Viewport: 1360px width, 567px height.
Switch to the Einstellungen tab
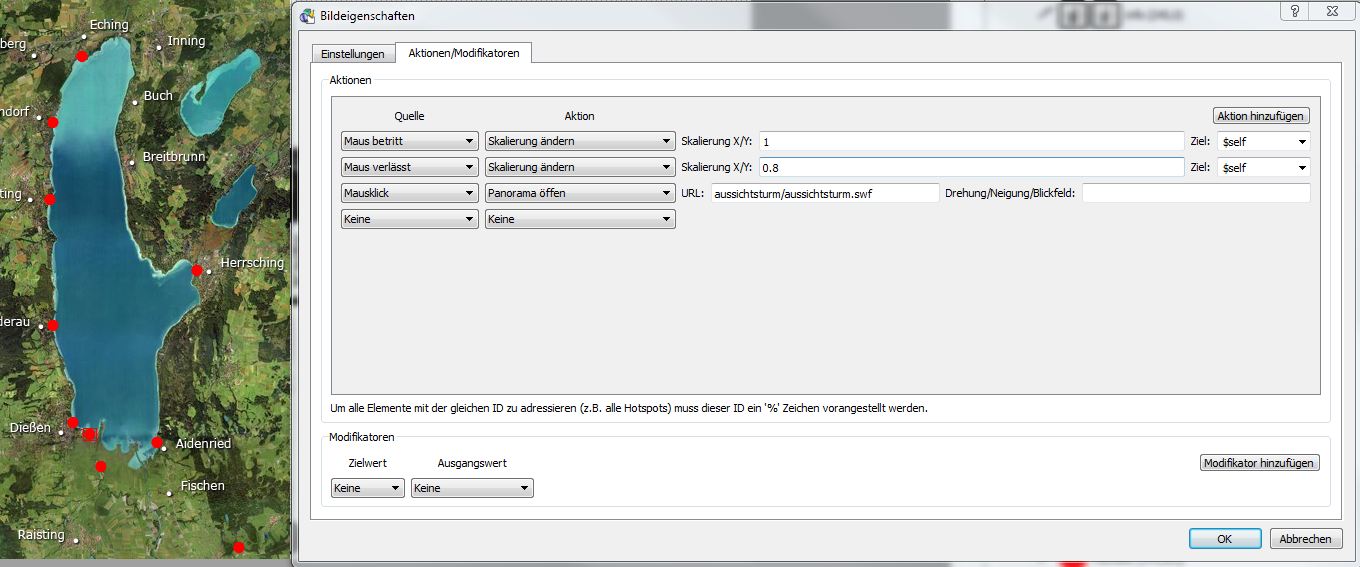(x=352, y=54)
